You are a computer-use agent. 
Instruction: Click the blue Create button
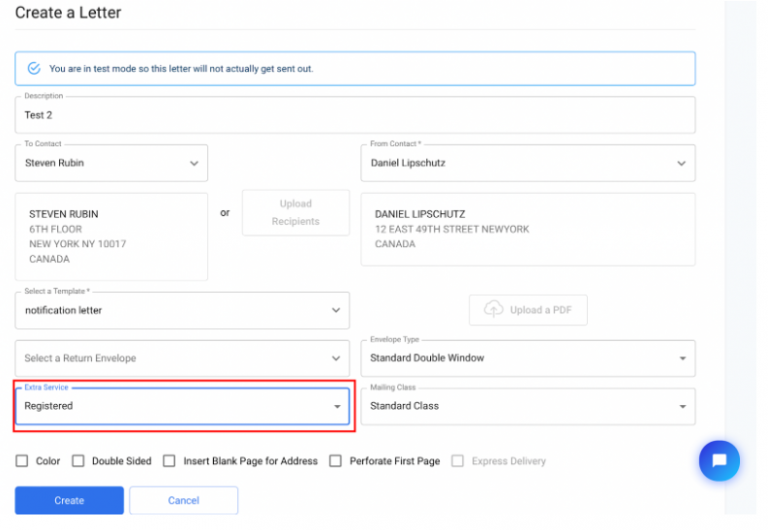click(69, 500)
